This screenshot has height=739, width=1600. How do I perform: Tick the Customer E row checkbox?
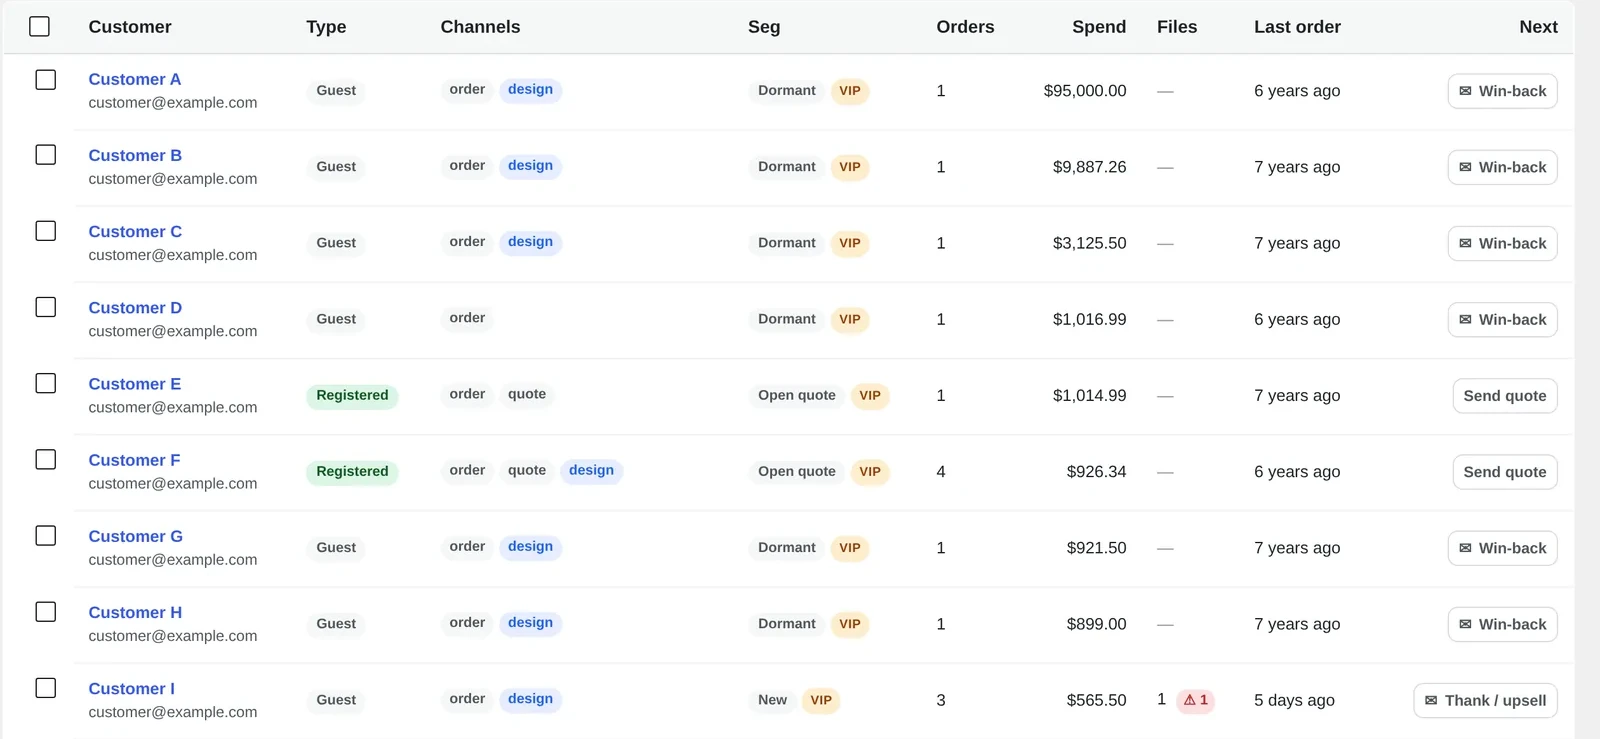(46, 383)
